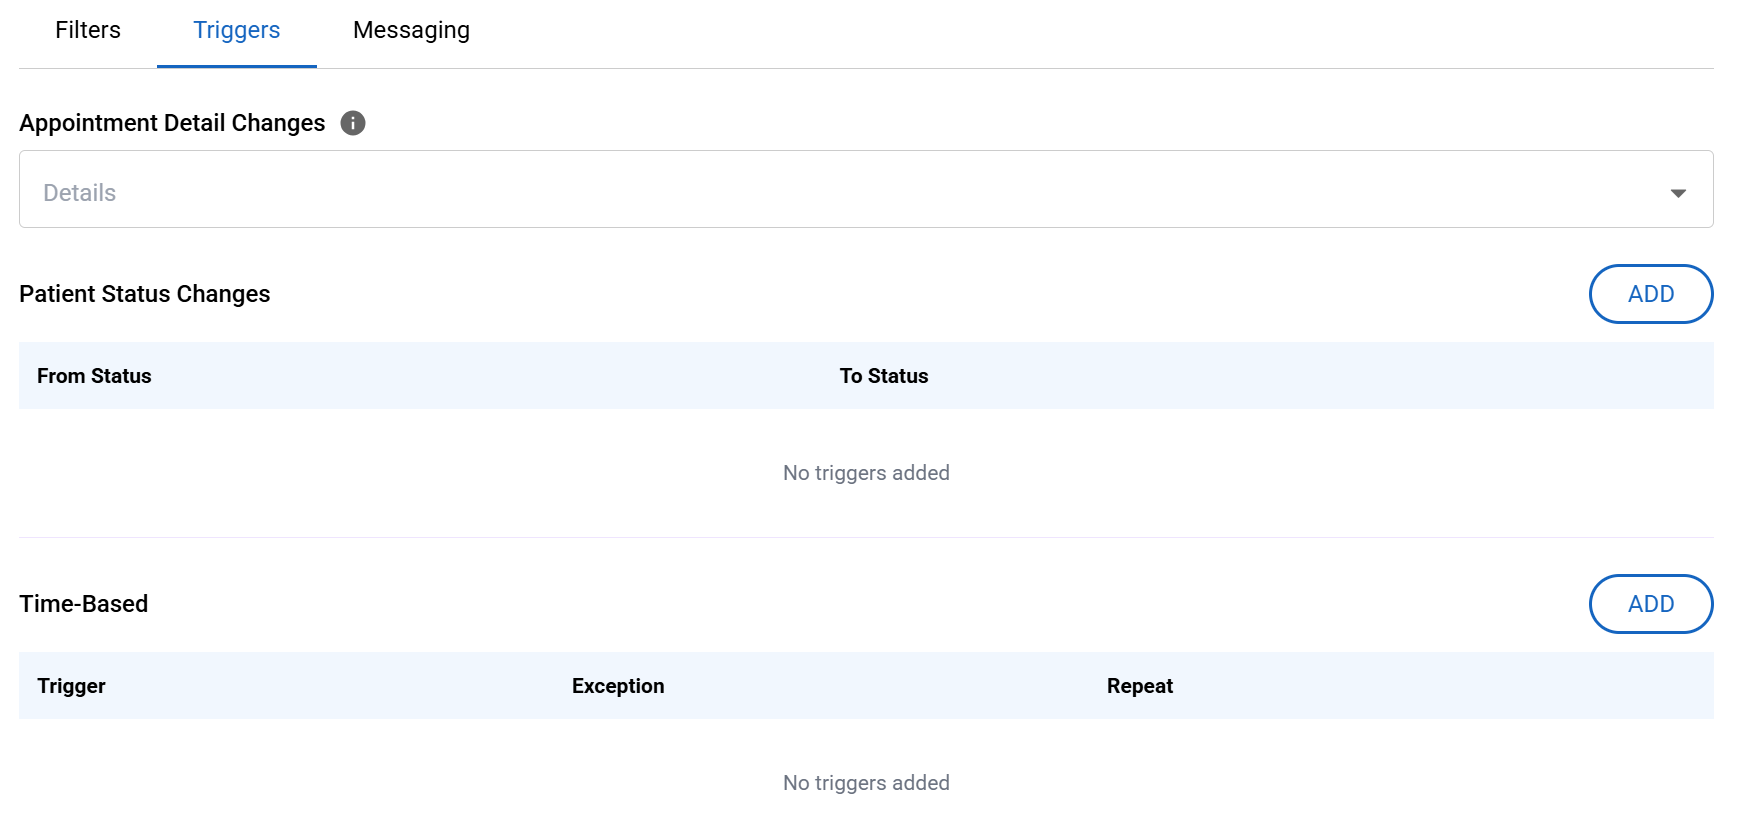Image resolution: width=1739 pixels, height=827 pixels.
Task: Click the From Status column header
Action: 94,376
